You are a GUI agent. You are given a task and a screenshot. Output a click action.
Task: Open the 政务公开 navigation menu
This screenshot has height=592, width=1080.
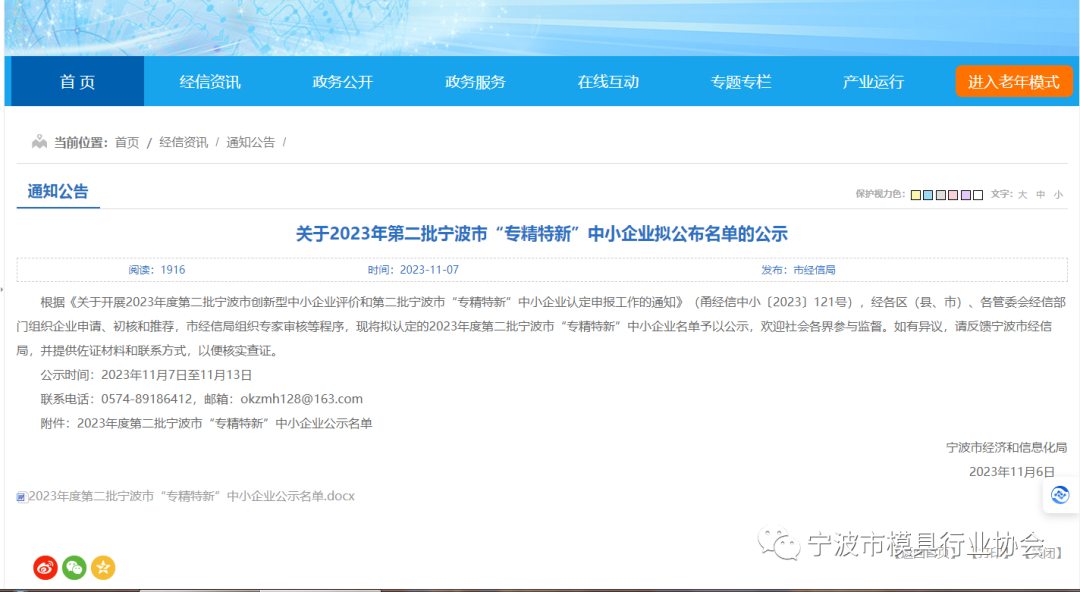tap(342, 82)
